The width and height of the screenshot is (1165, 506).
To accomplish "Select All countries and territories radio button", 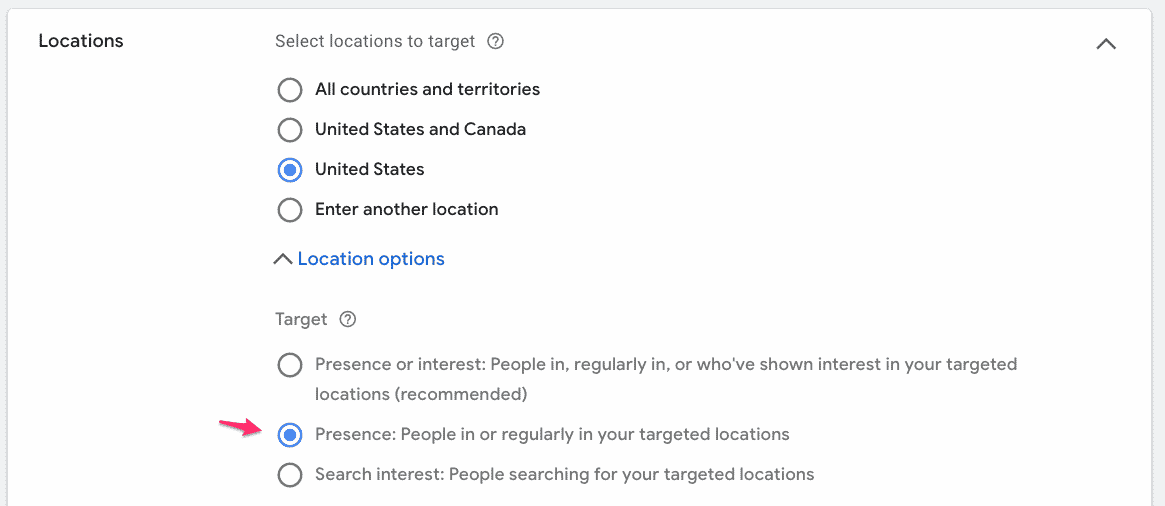I will (290, 90).
